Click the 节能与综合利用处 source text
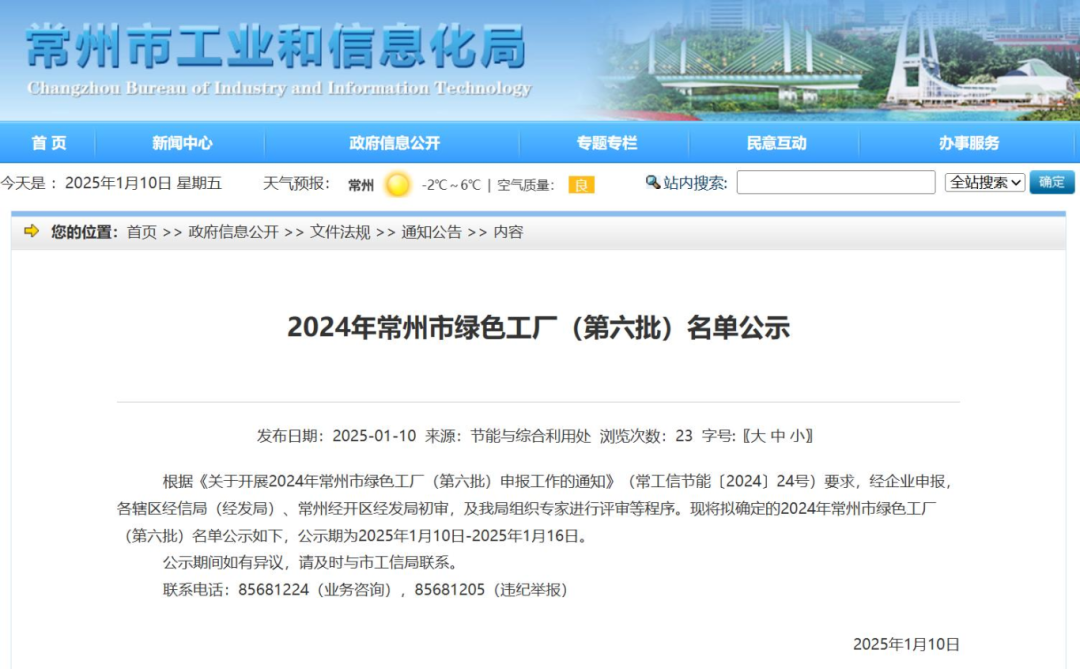 530,435
